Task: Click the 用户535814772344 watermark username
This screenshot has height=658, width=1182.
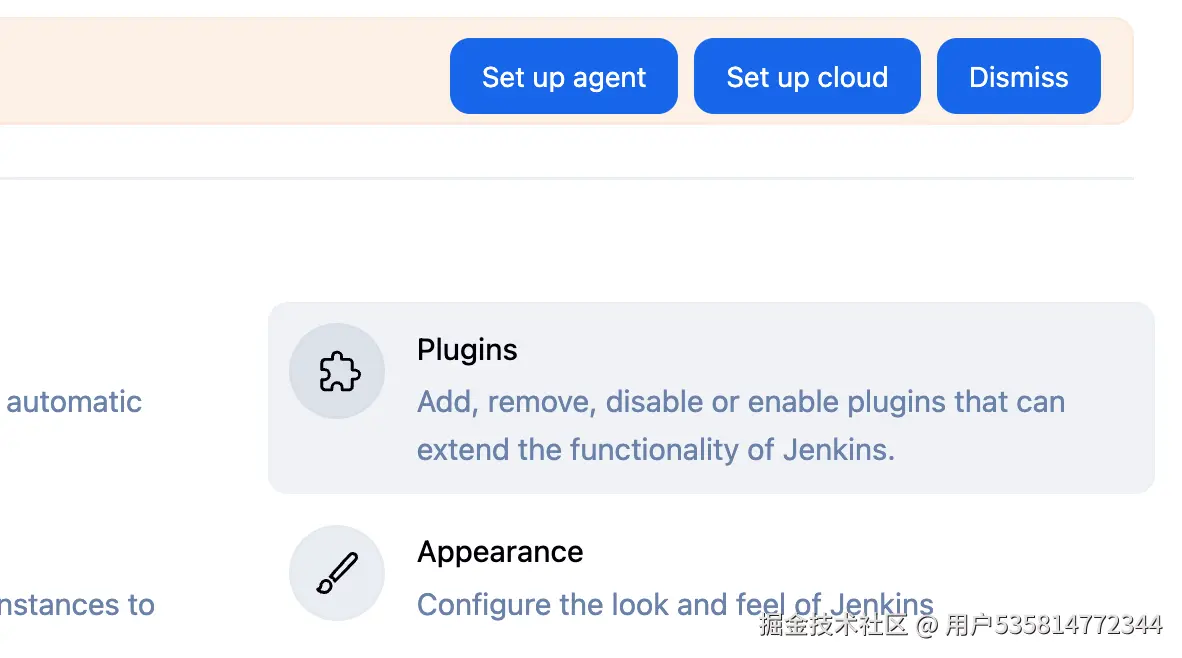Action: tap(1054, 626)
